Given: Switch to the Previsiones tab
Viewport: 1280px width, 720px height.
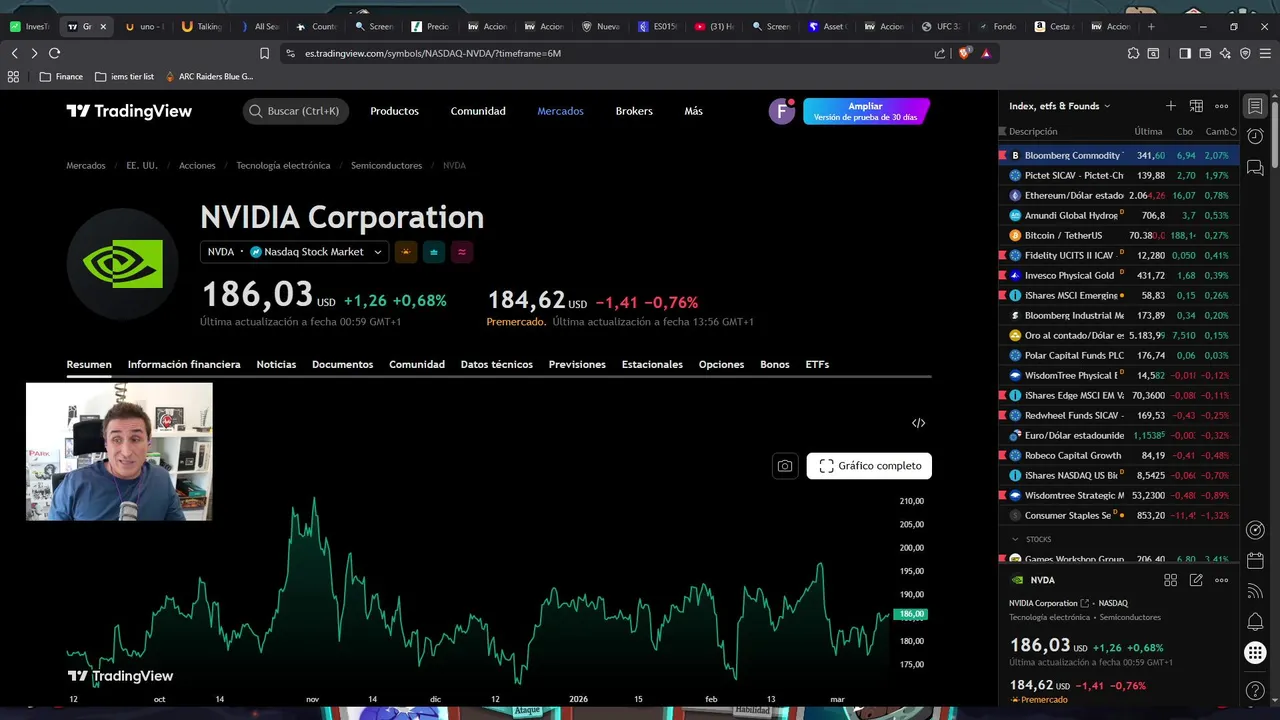Looking at the screenshot, I should [x=577, y=364].
